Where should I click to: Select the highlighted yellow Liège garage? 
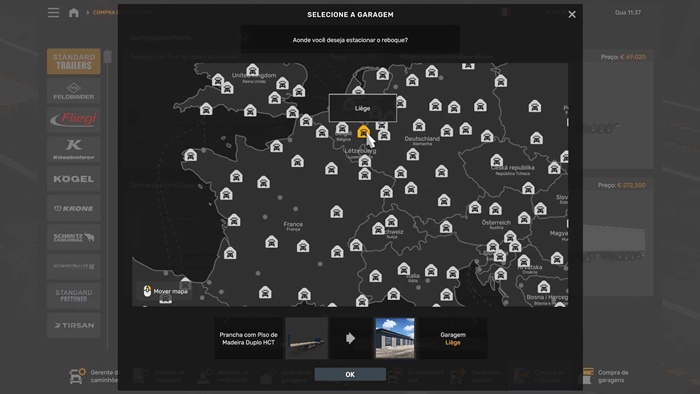click(x=364, y=132)
